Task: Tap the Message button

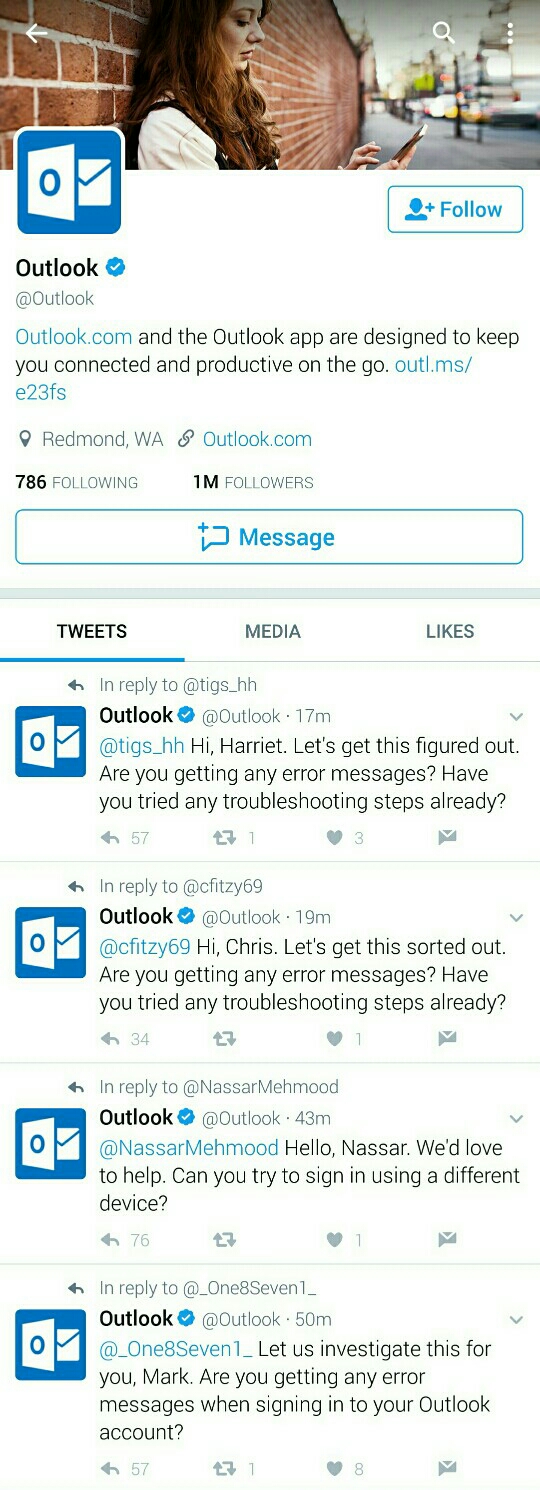Action: [269, 537]
